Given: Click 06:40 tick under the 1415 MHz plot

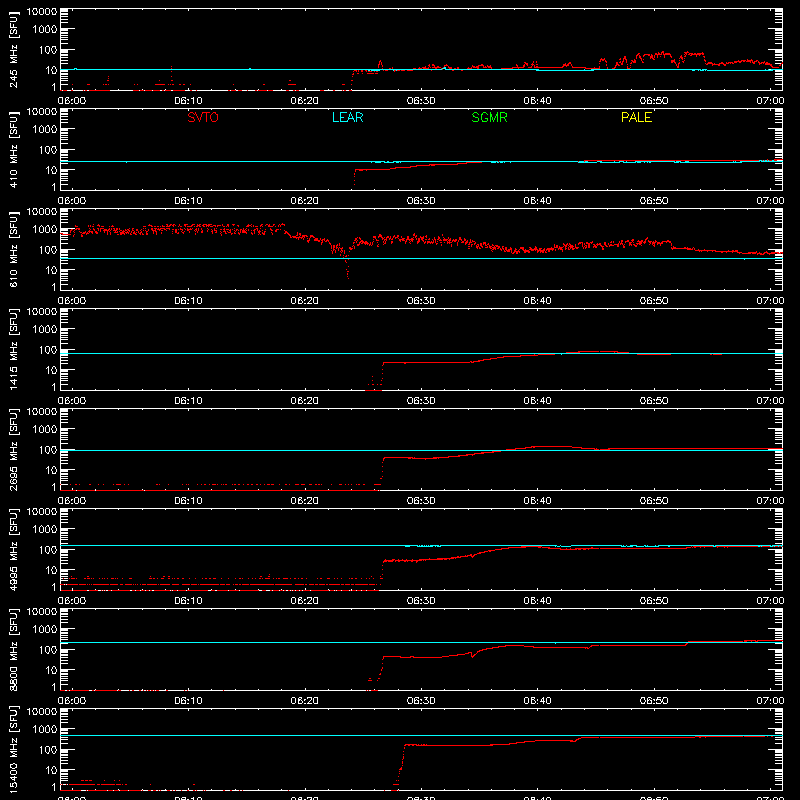Looking at the screenshot, I should [537, 401].
